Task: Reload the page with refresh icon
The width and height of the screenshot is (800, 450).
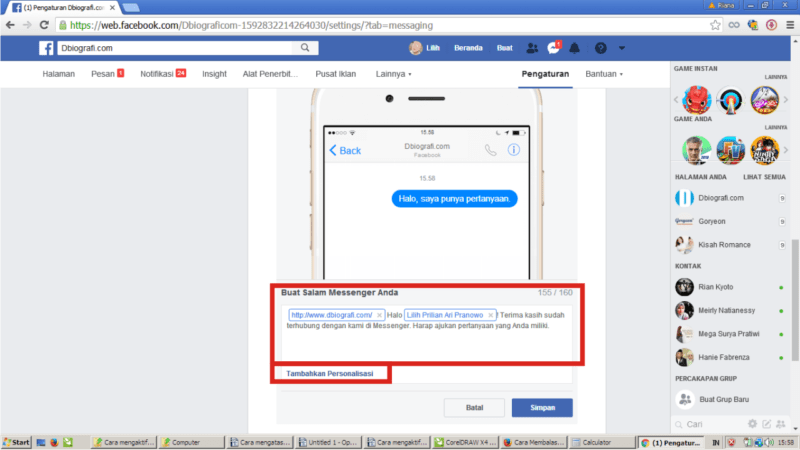Action: point(44,25)
